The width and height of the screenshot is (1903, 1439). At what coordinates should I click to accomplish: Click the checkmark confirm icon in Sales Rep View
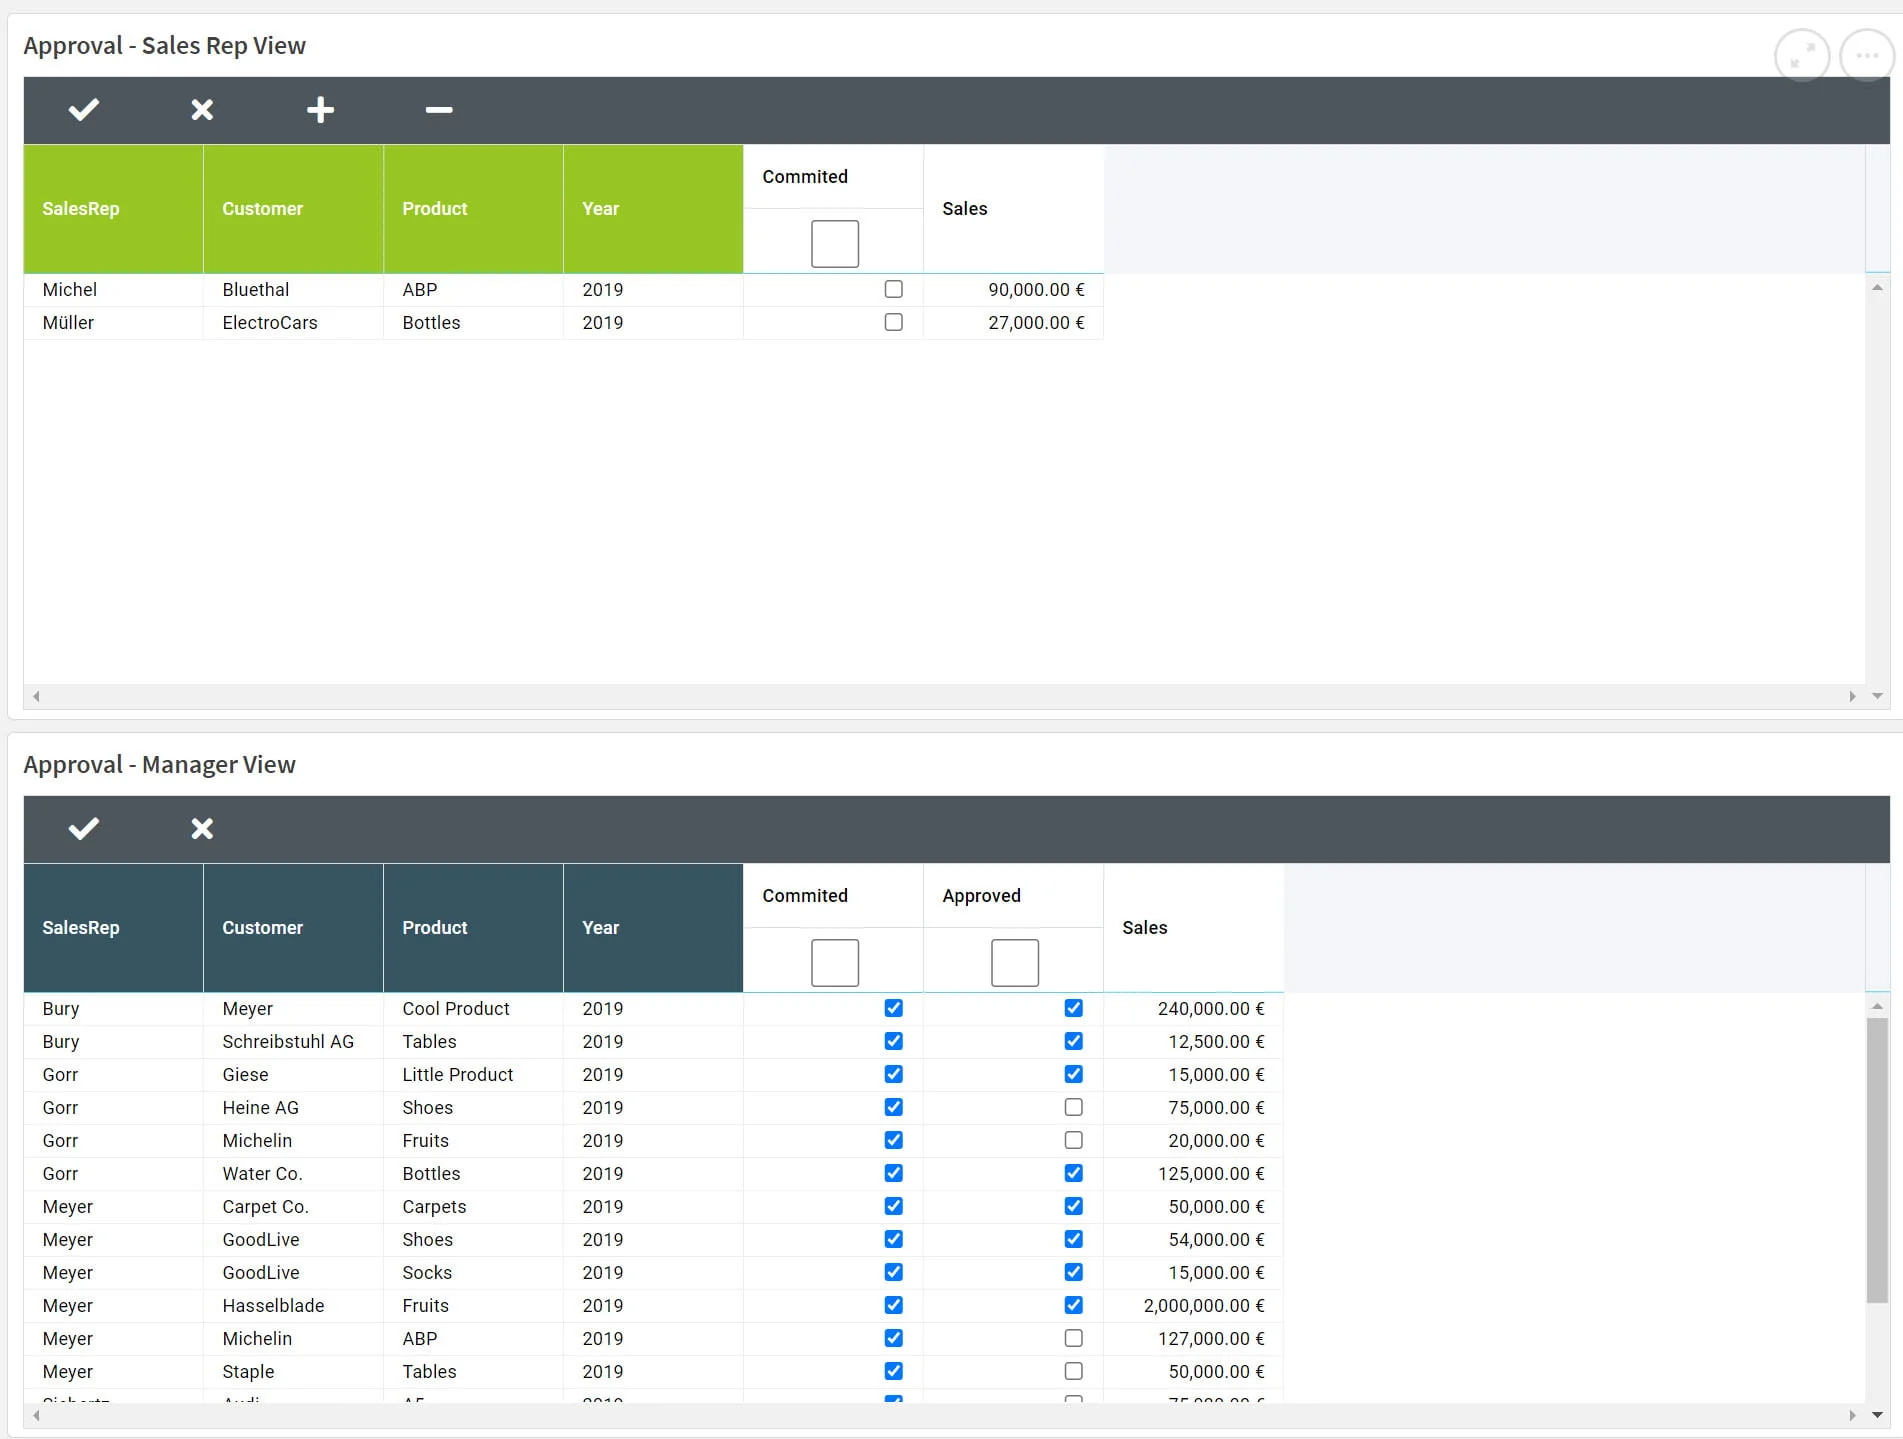84,110
